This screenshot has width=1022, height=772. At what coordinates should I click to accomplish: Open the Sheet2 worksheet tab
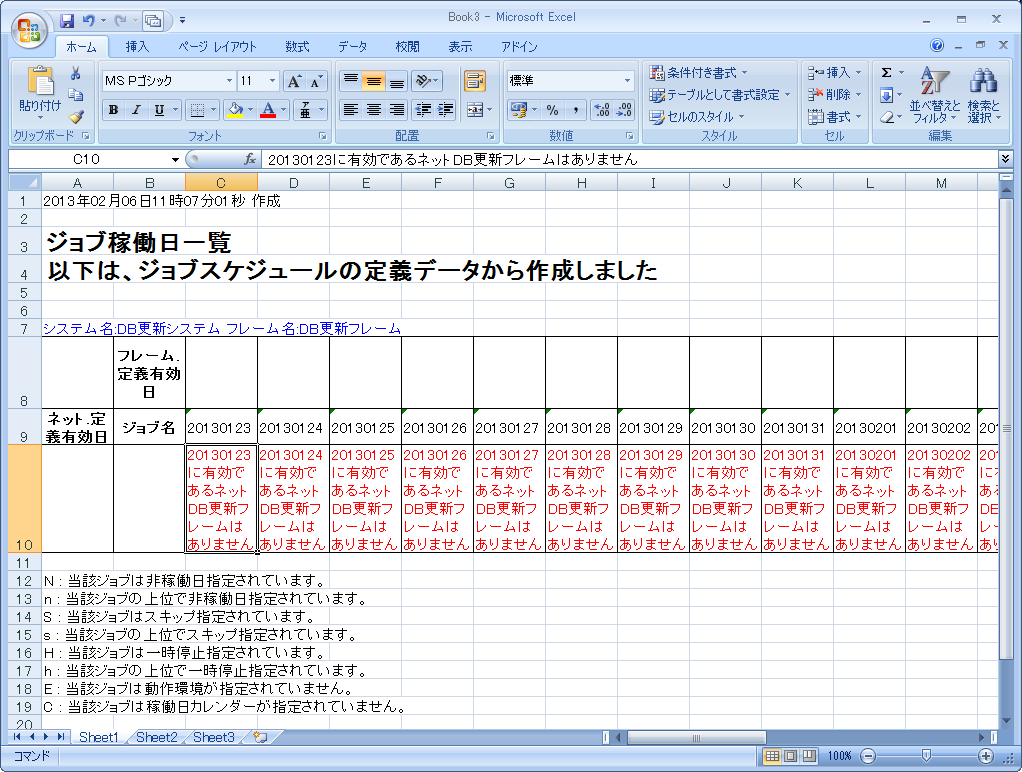point(156,737)
